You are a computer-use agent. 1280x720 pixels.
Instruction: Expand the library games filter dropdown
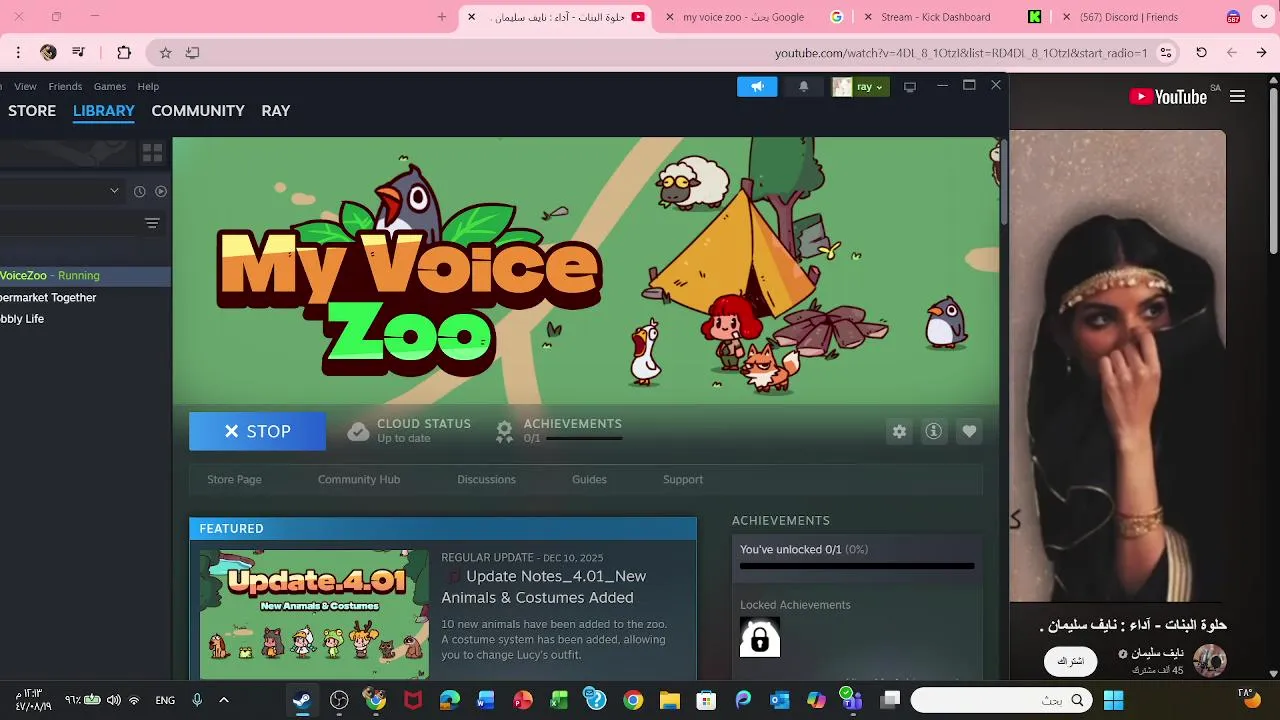tap(114, 191)
